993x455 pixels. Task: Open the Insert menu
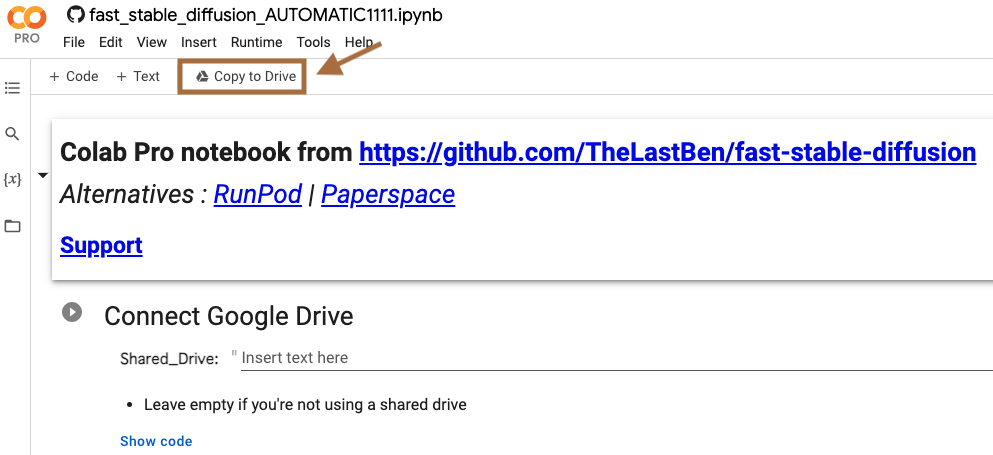point(199,42)
